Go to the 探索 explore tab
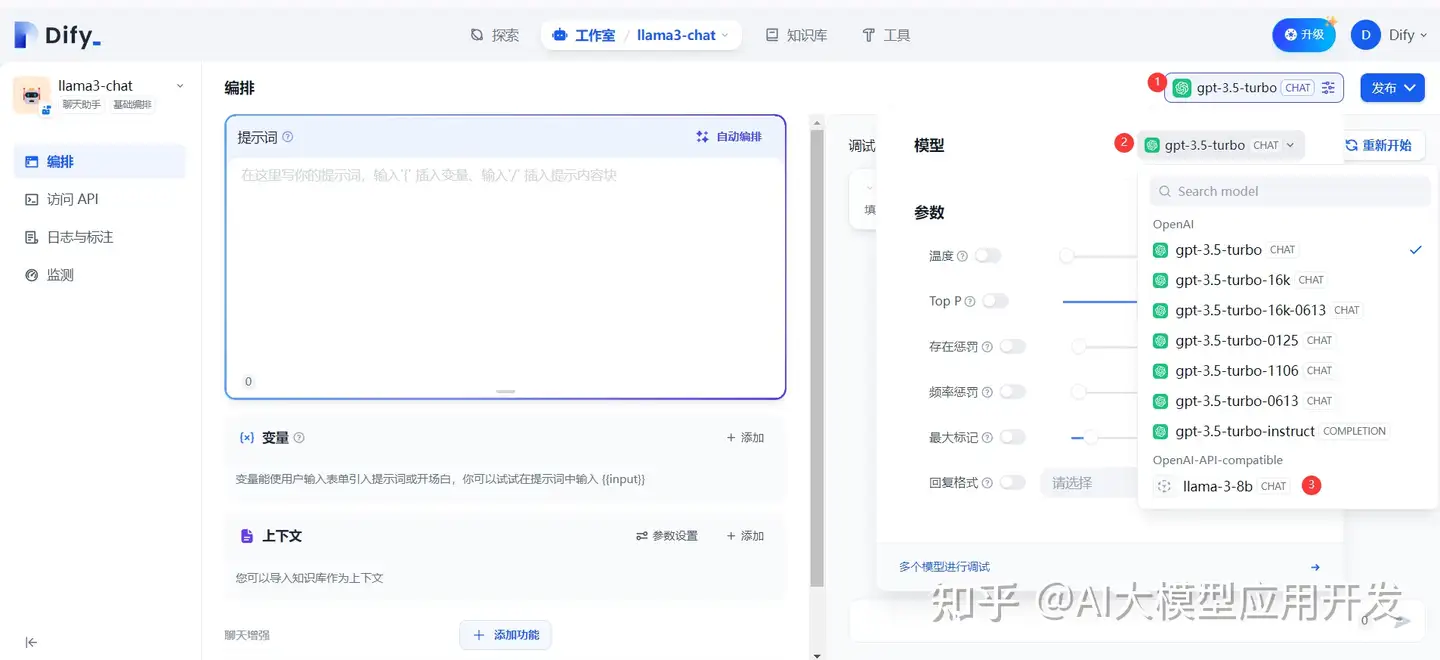The width and height of the screenshot is (1440, 660). tap(495, 35)
